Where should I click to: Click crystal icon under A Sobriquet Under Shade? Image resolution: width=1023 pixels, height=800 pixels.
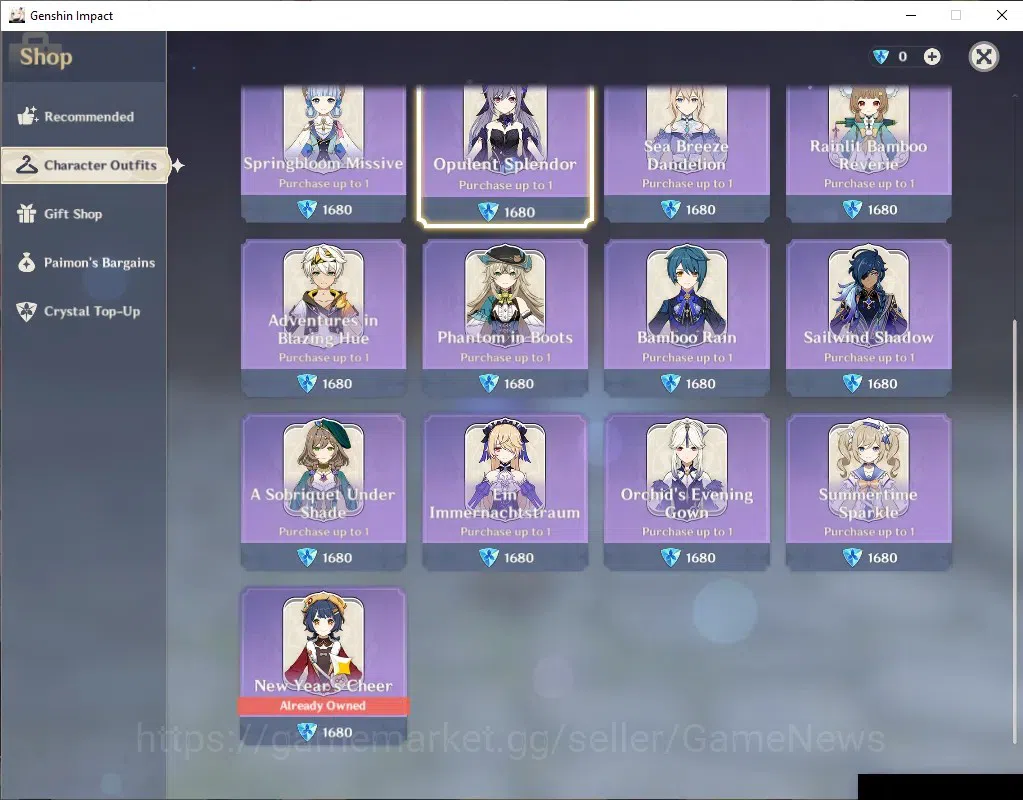pyautogui.click(x=306, y=557)
